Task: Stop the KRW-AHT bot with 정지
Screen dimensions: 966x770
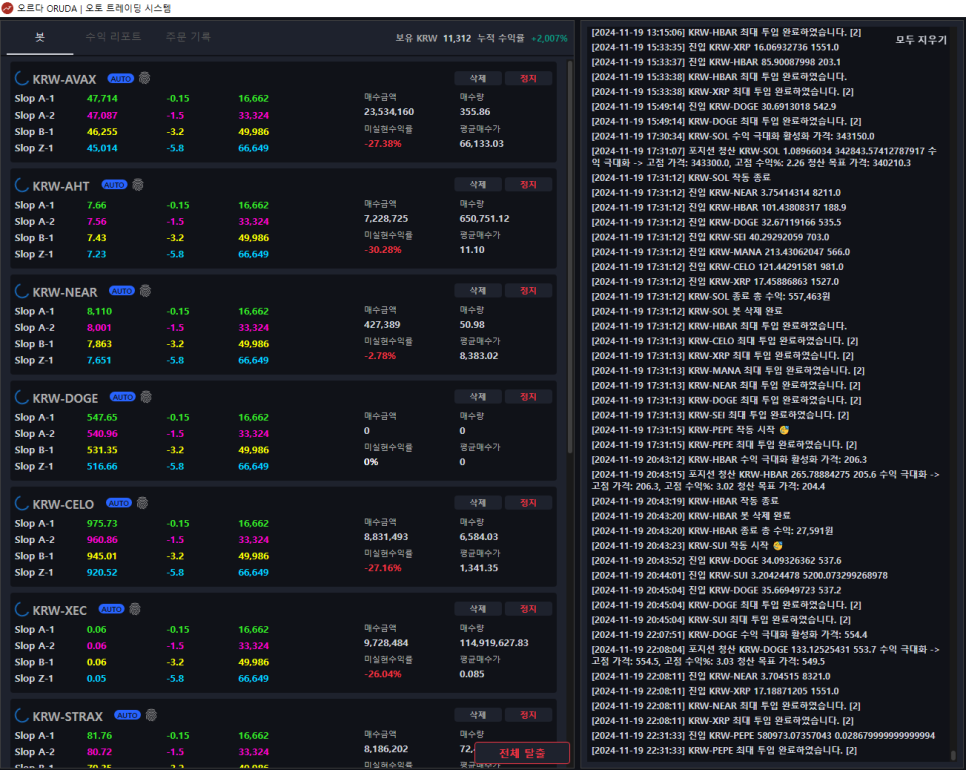Action: click(x=529, y=184)
